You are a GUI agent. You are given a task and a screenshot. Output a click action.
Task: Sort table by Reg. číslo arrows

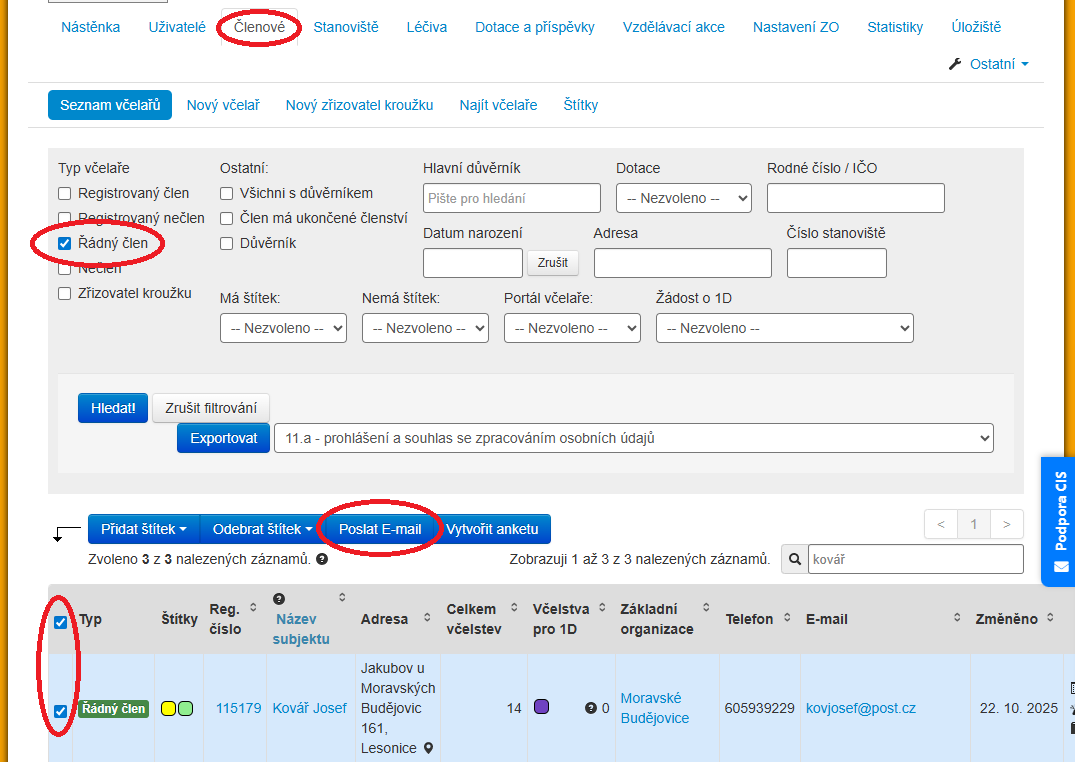click(x=253, y=607)
